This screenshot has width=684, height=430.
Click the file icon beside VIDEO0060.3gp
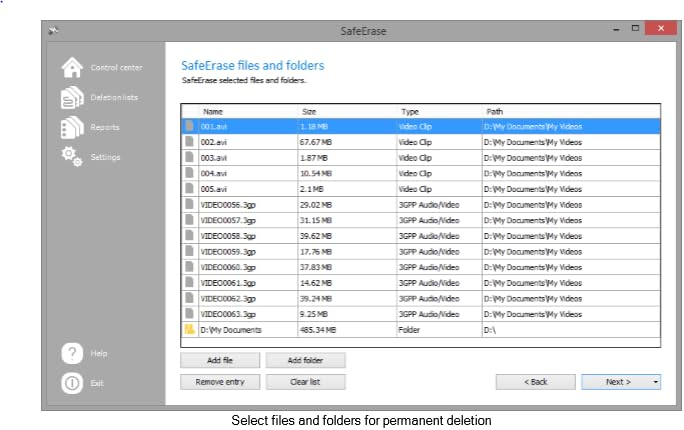(x=189, y=267)
